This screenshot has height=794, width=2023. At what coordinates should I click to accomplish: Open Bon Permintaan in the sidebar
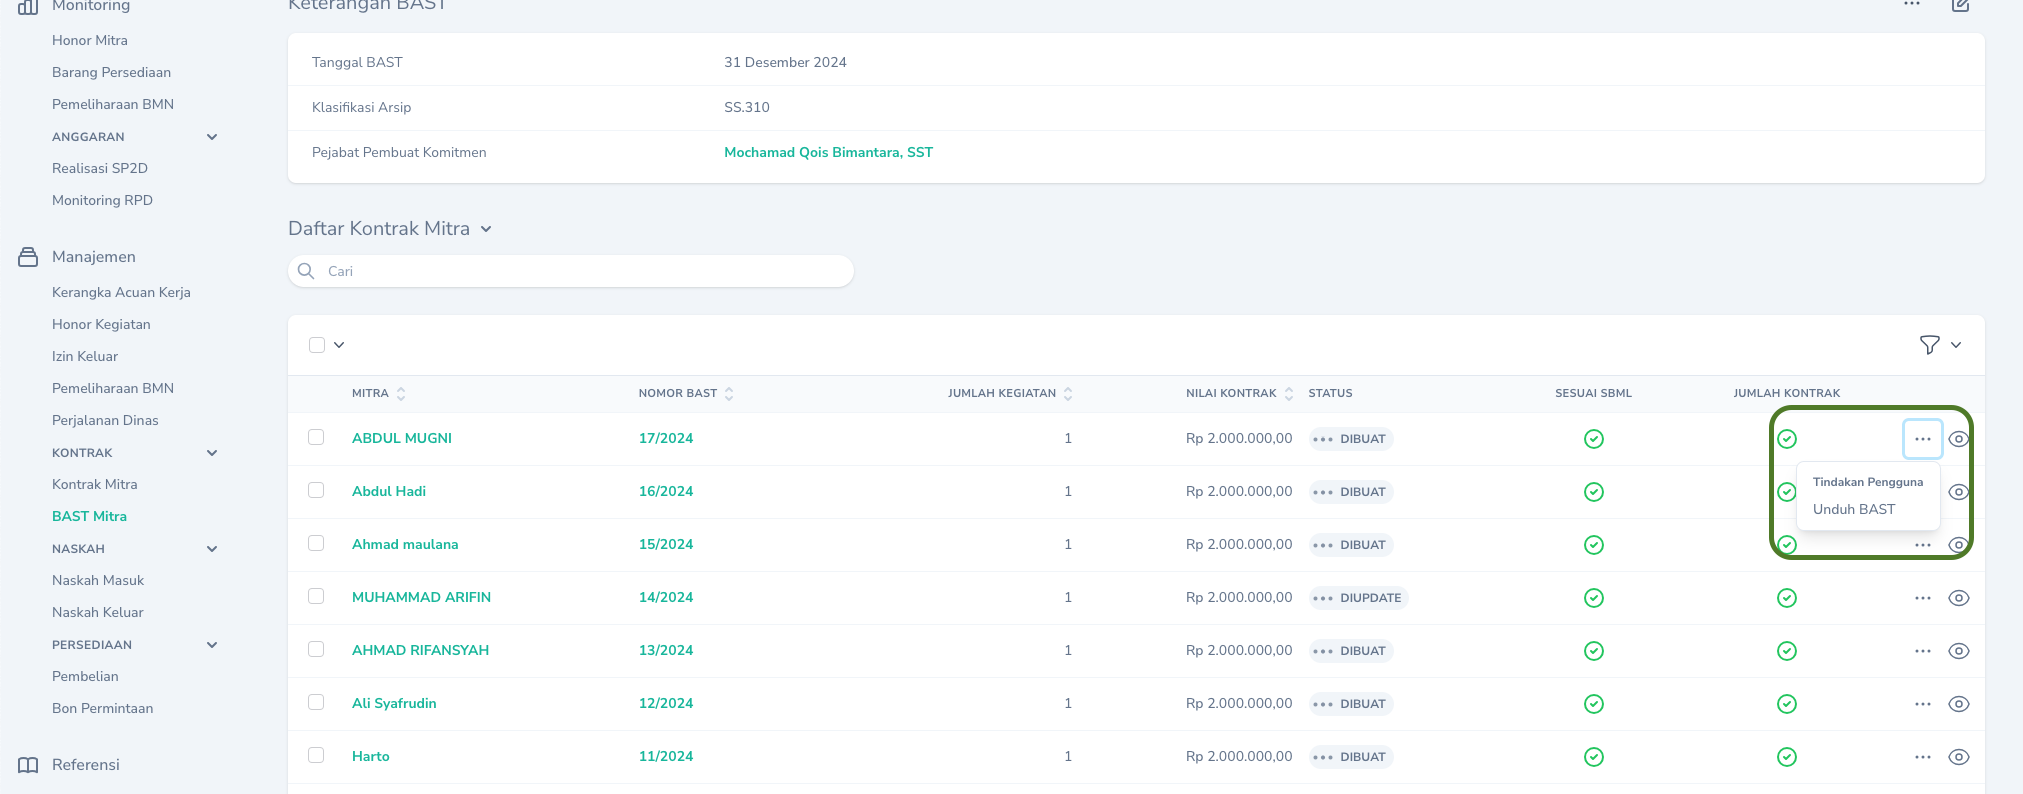pyautogui.click(x=102, y=709)
